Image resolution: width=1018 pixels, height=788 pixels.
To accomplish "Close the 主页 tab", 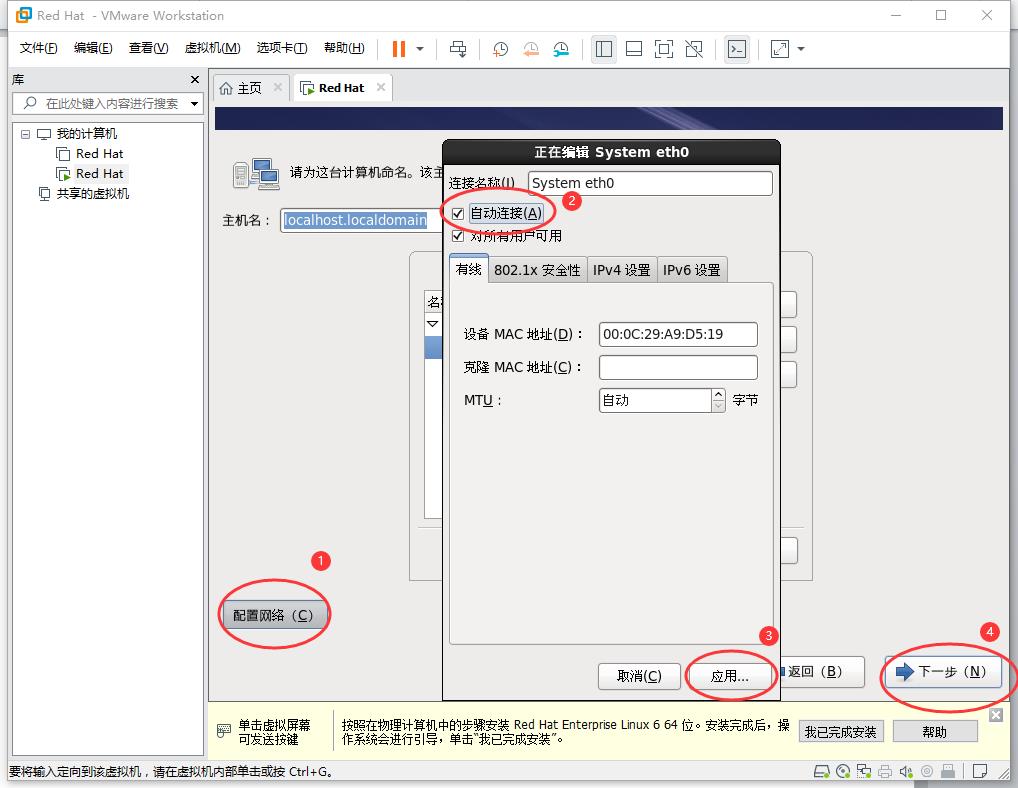I will tap(278, 86).
